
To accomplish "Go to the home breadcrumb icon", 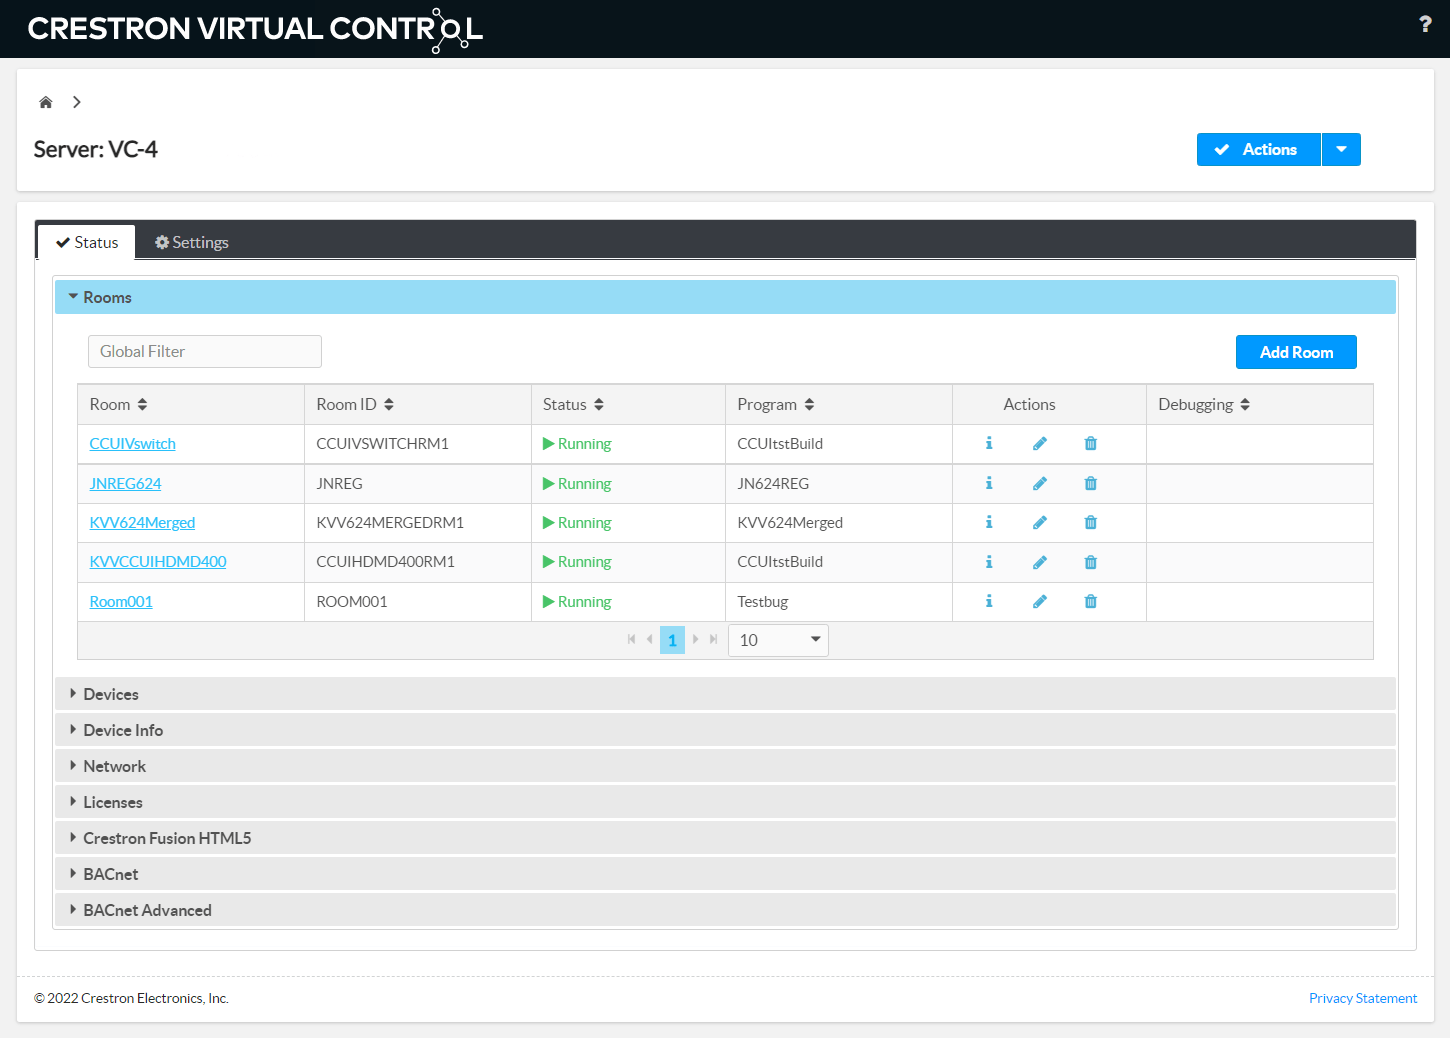I will coord(45,102).
